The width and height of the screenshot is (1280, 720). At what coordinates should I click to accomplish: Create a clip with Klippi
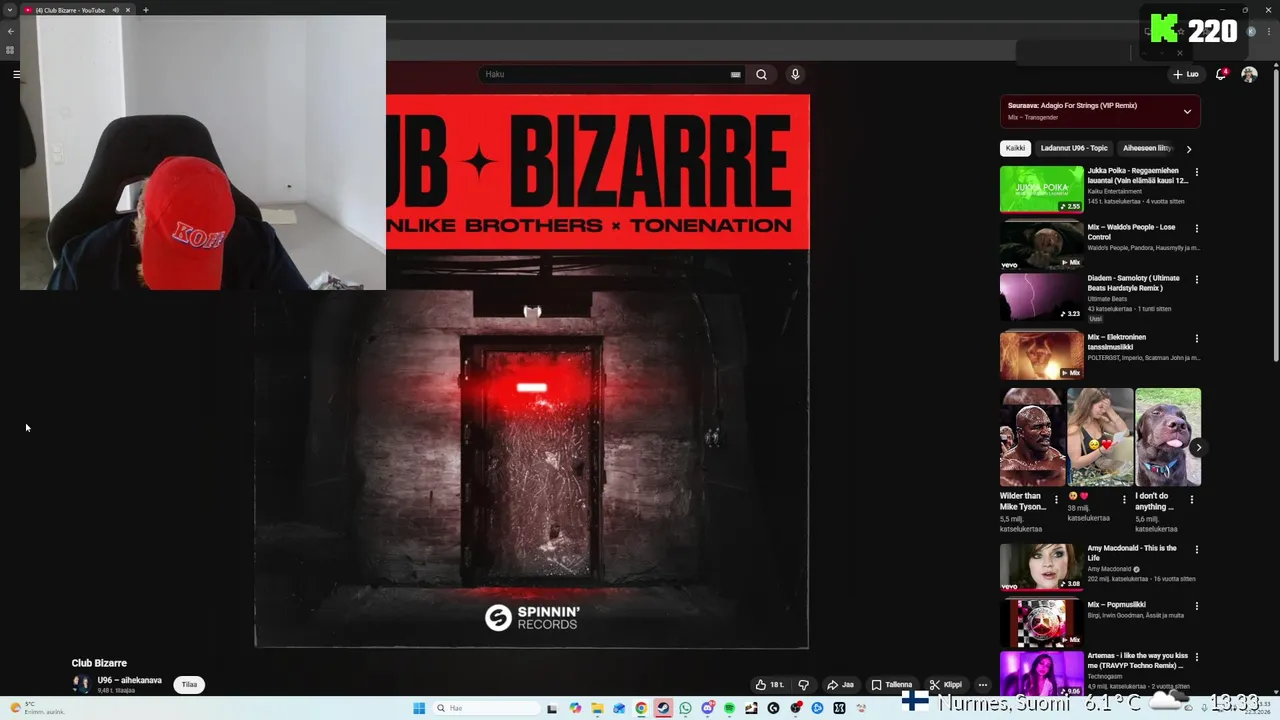[946, 685]
